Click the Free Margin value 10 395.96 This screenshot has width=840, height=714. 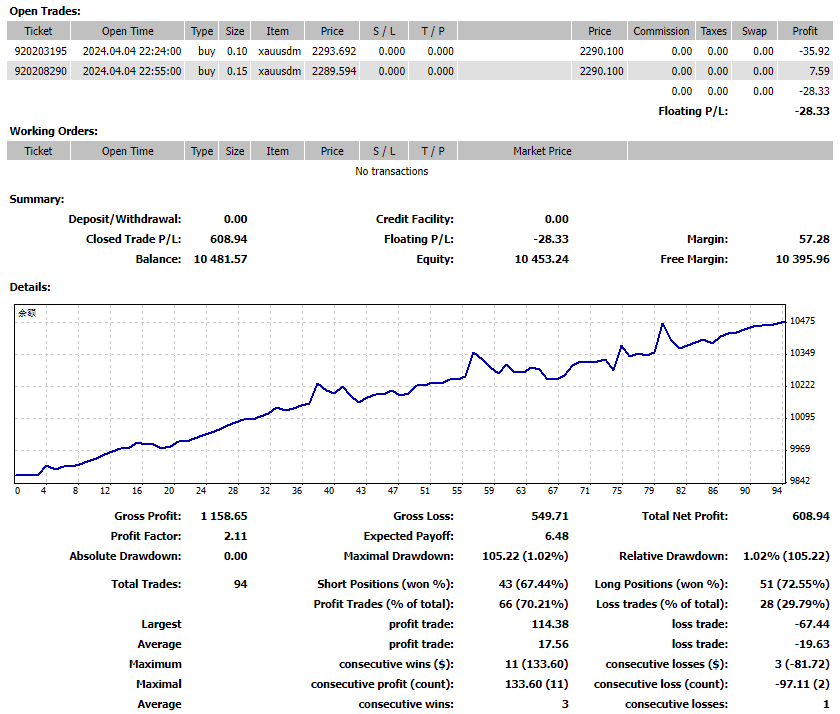tap(802, 259)
